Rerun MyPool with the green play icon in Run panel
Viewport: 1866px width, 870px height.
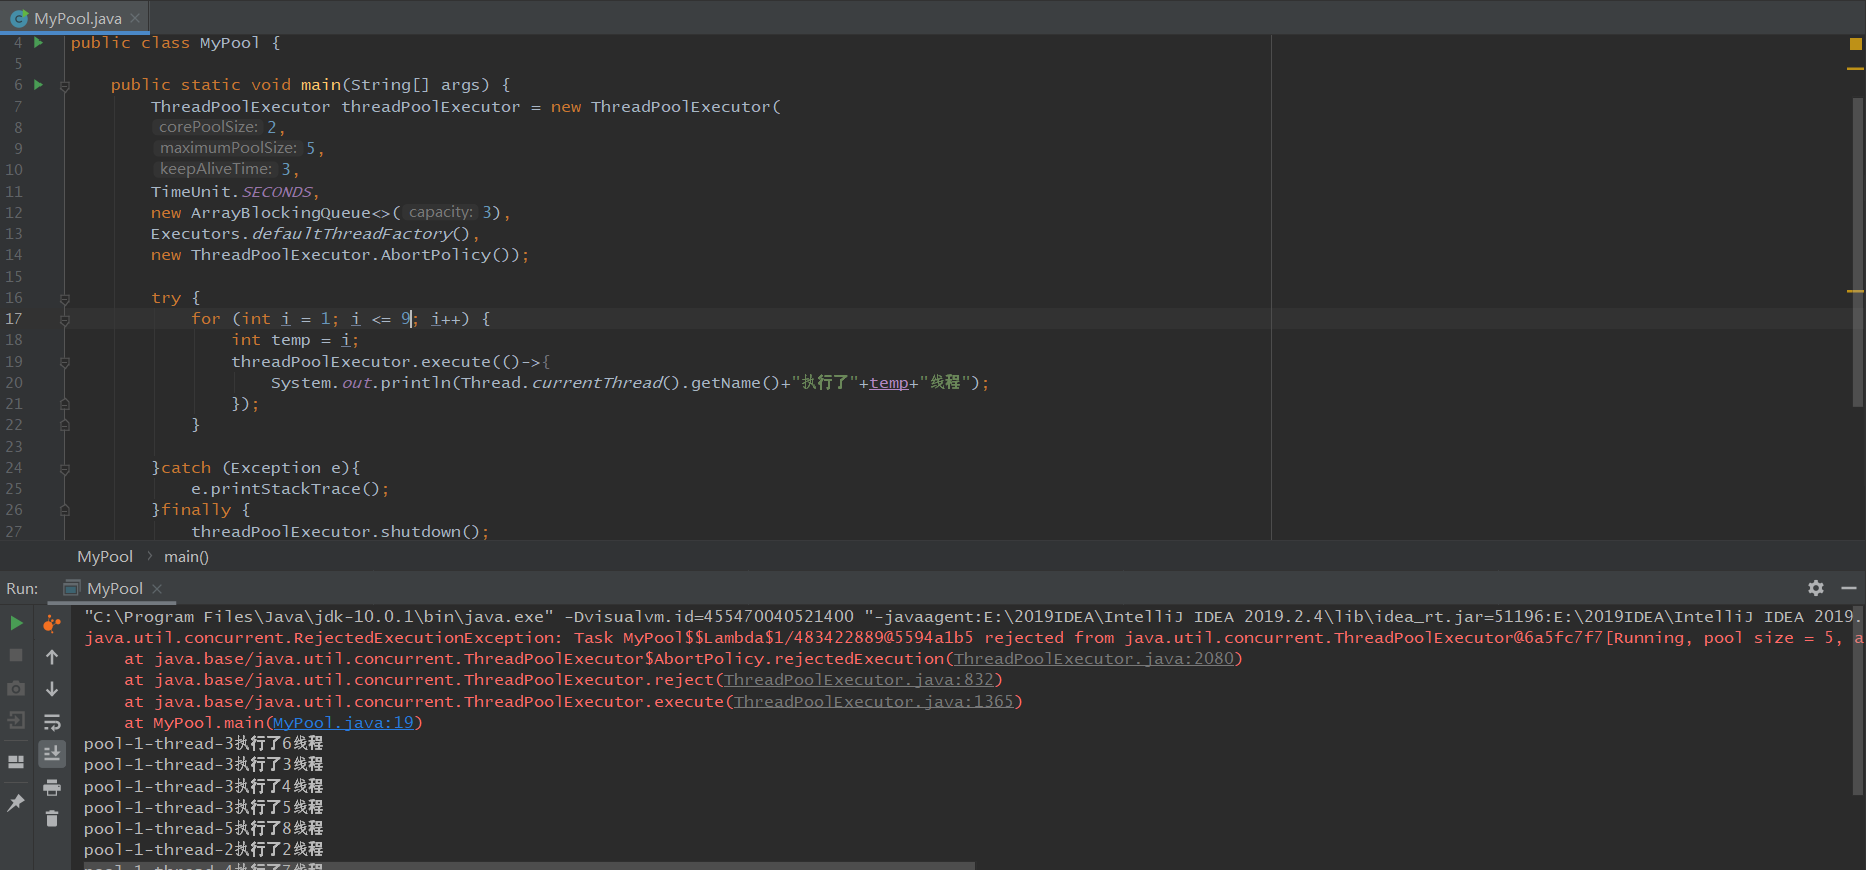16,623
